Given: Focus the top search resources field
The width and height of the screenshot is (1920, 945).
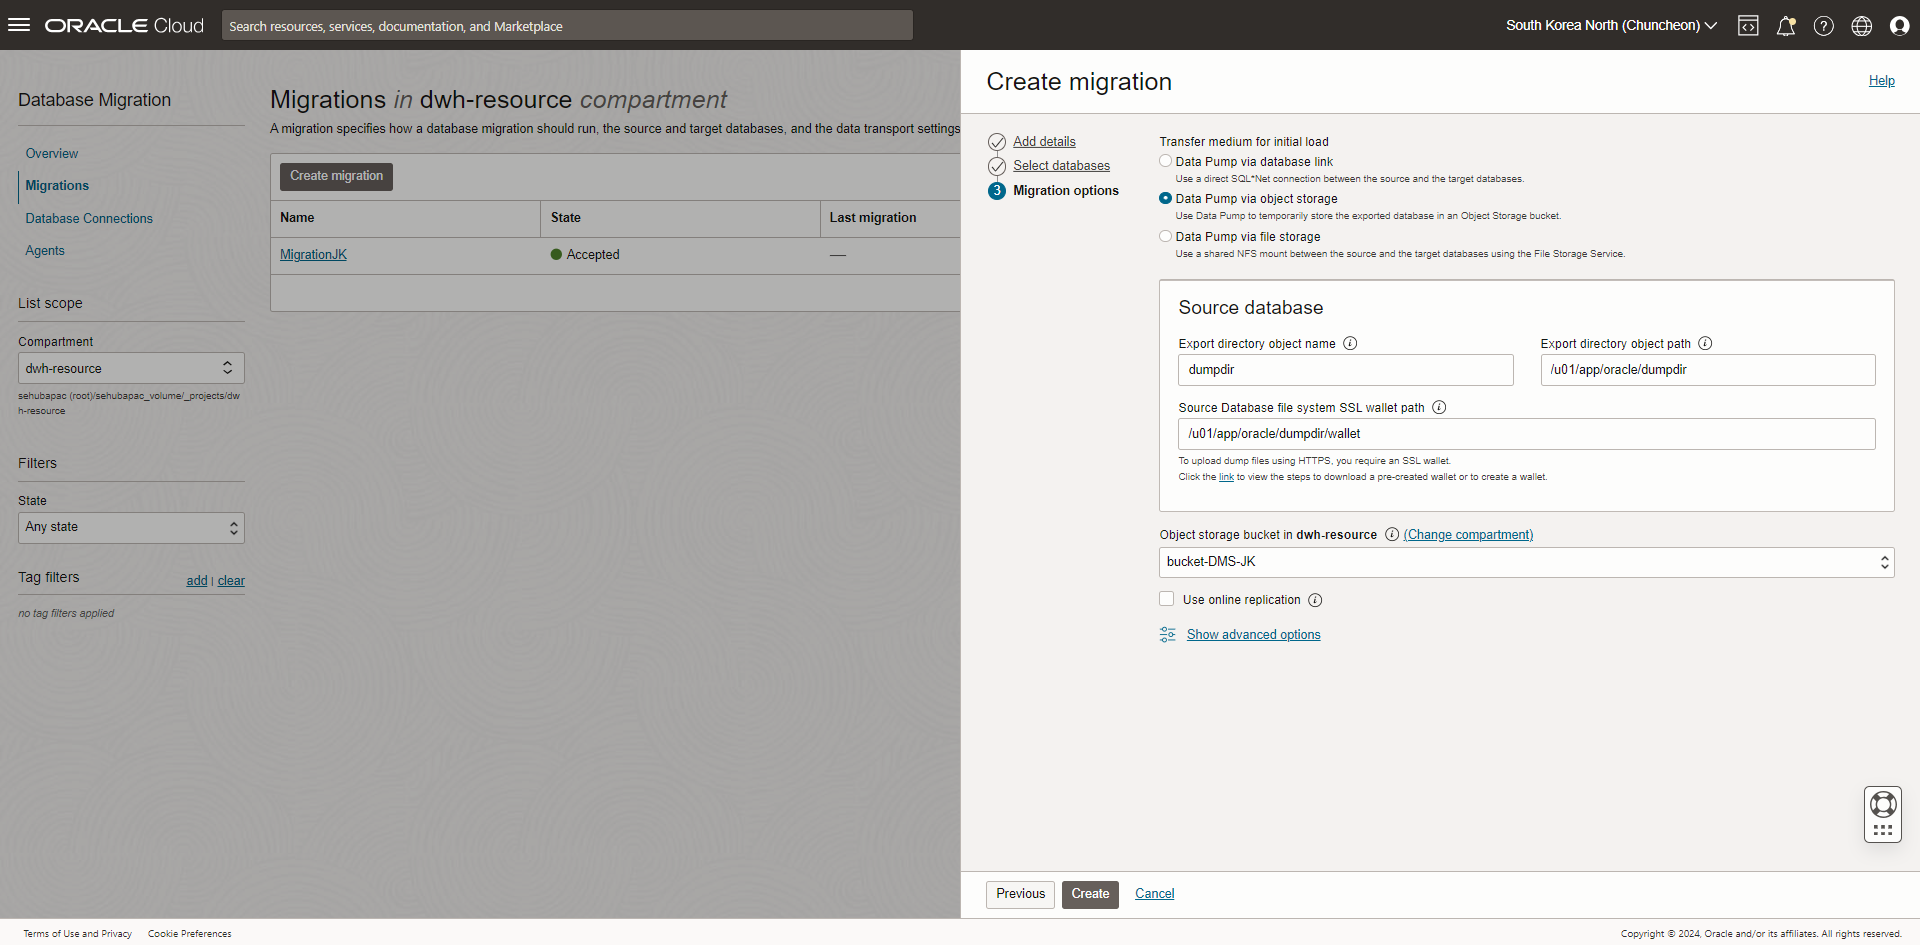Looking at the screenshot, I should coord(567,26).
